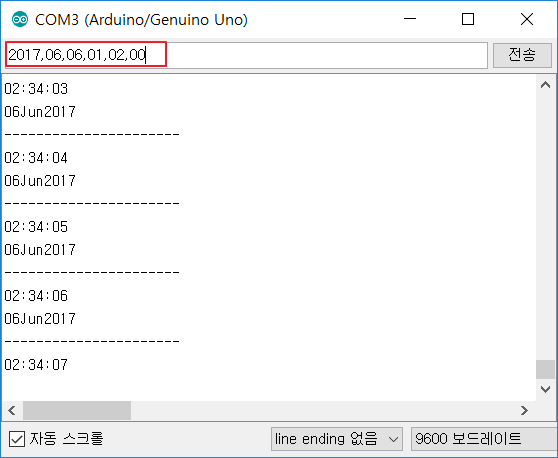Send the typed text with 전송 button
The image size is (558, 458).
pyautogui.click(x=522, y=55)
